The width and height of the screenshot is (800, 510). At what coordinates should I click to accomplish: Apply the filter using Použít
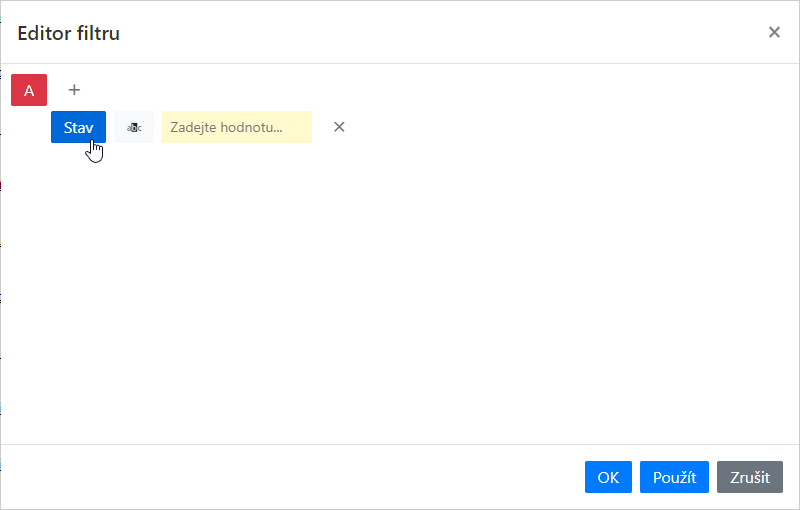click(674, 477)
